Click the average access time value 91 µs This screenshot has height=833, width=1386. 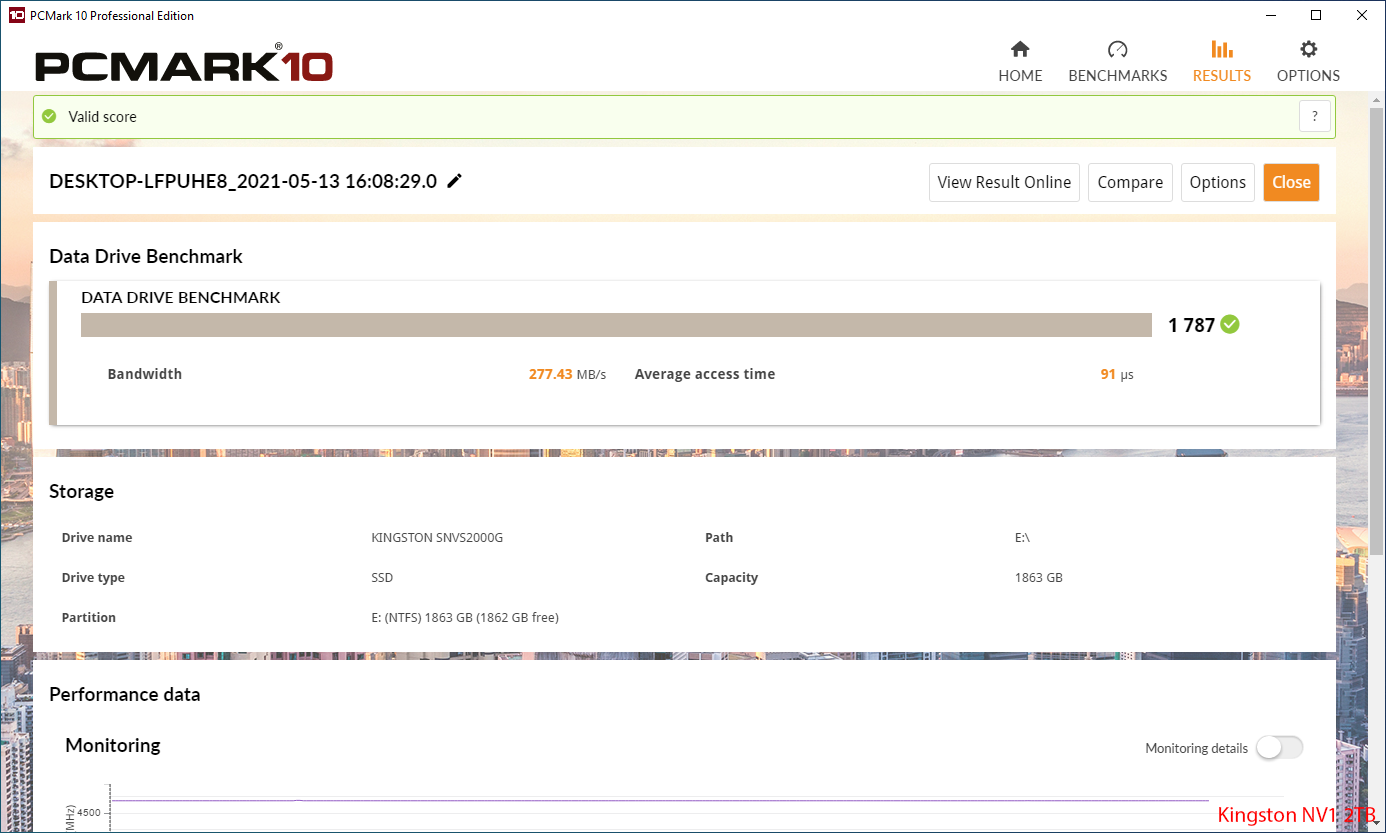pyautogui.click(x=1117, y=374)
